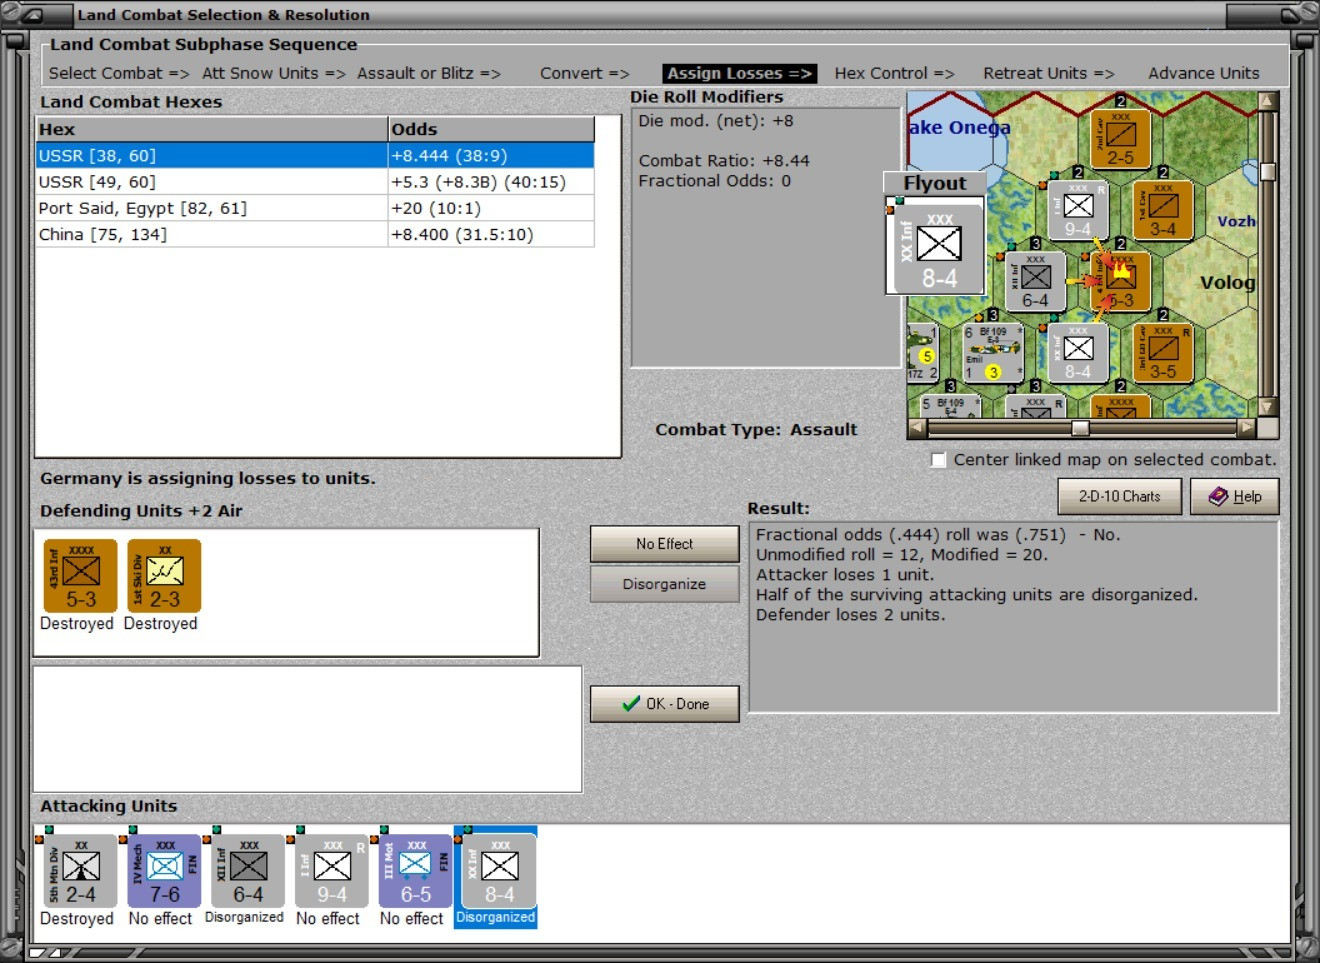Confirm losses with OK - Done
1320x963 pixels.
pyautogui.click(x=665, y=704)
